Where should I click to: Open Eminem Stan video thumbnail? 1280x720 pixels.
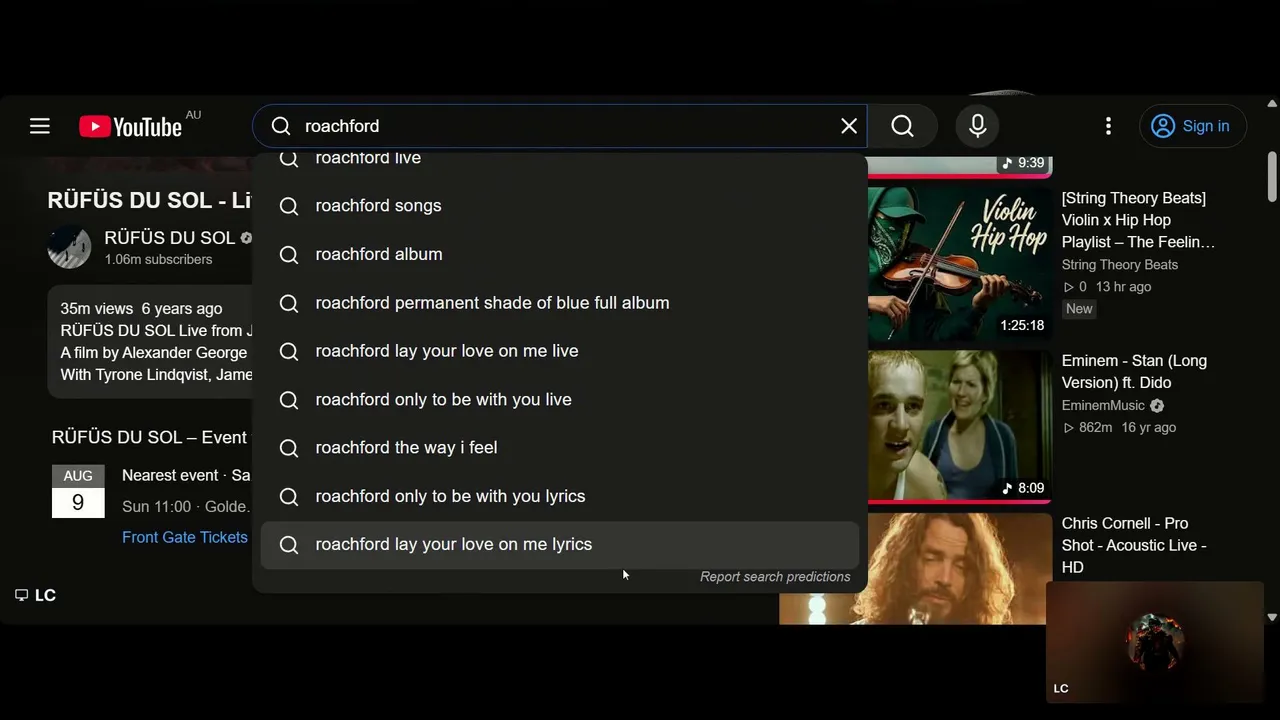point(959,425)
